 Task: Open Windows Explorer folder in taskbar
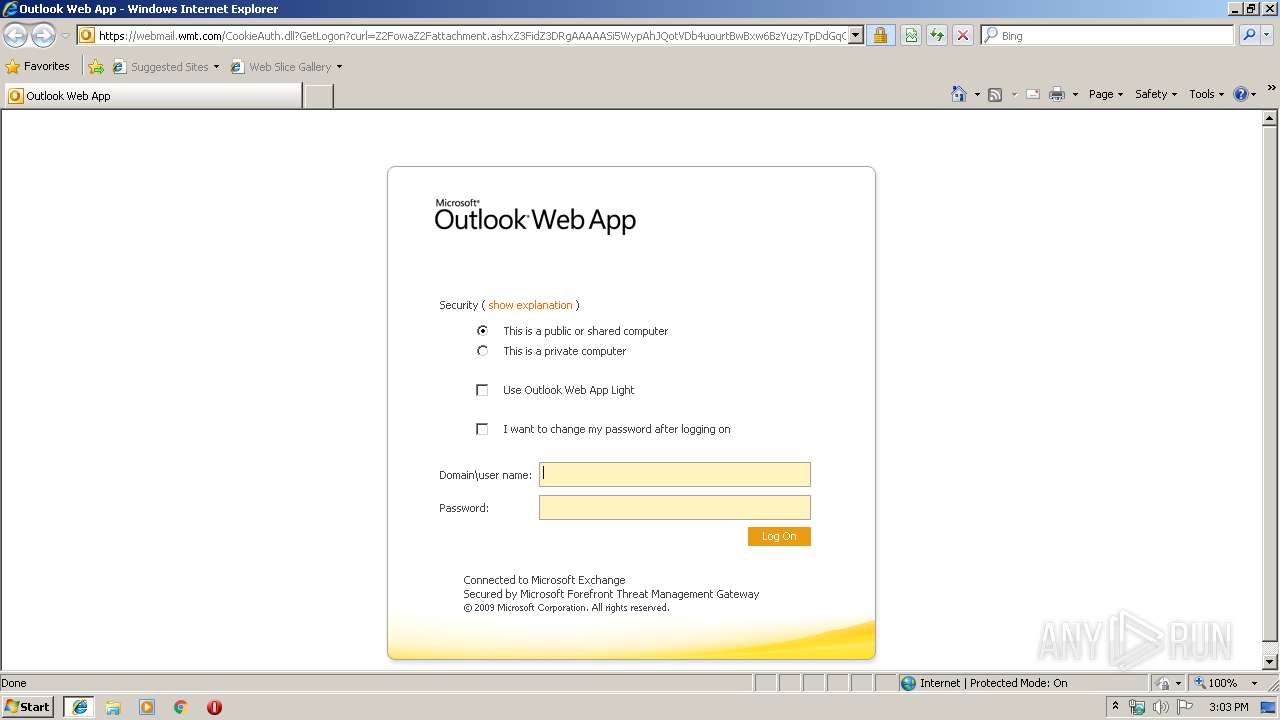[x=113, y=707]
